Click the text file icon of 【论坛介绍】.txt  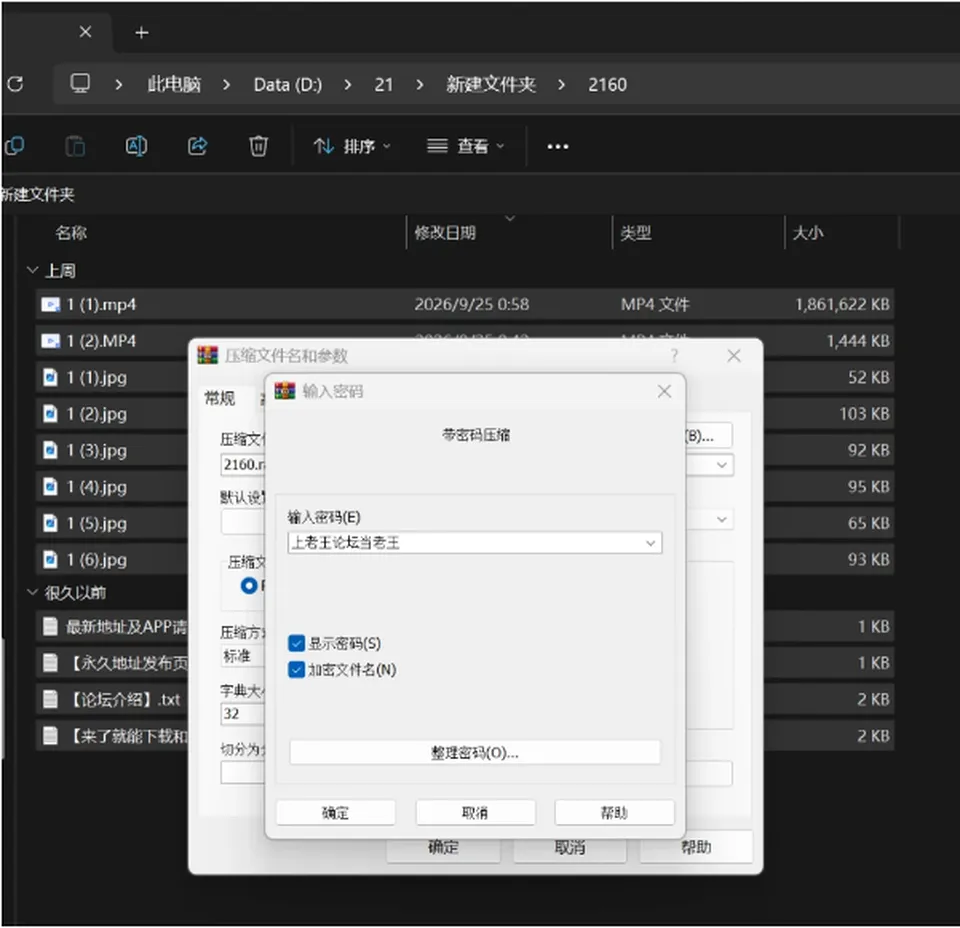point(50,699)
